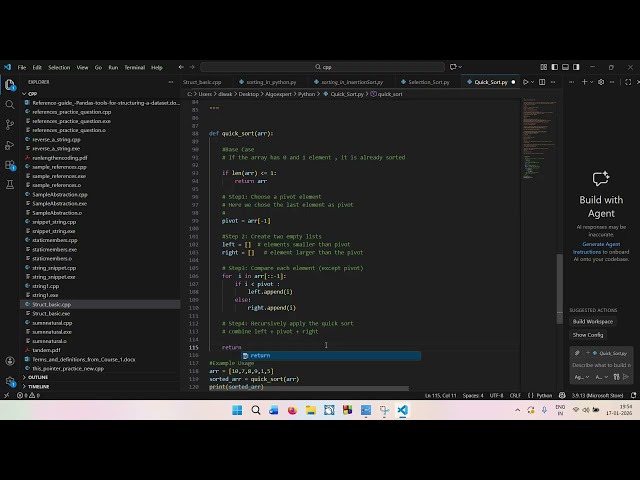The height and width of the screenshot is (480, 640).
Task: Open the Selection menu
Action: point(59,67)
